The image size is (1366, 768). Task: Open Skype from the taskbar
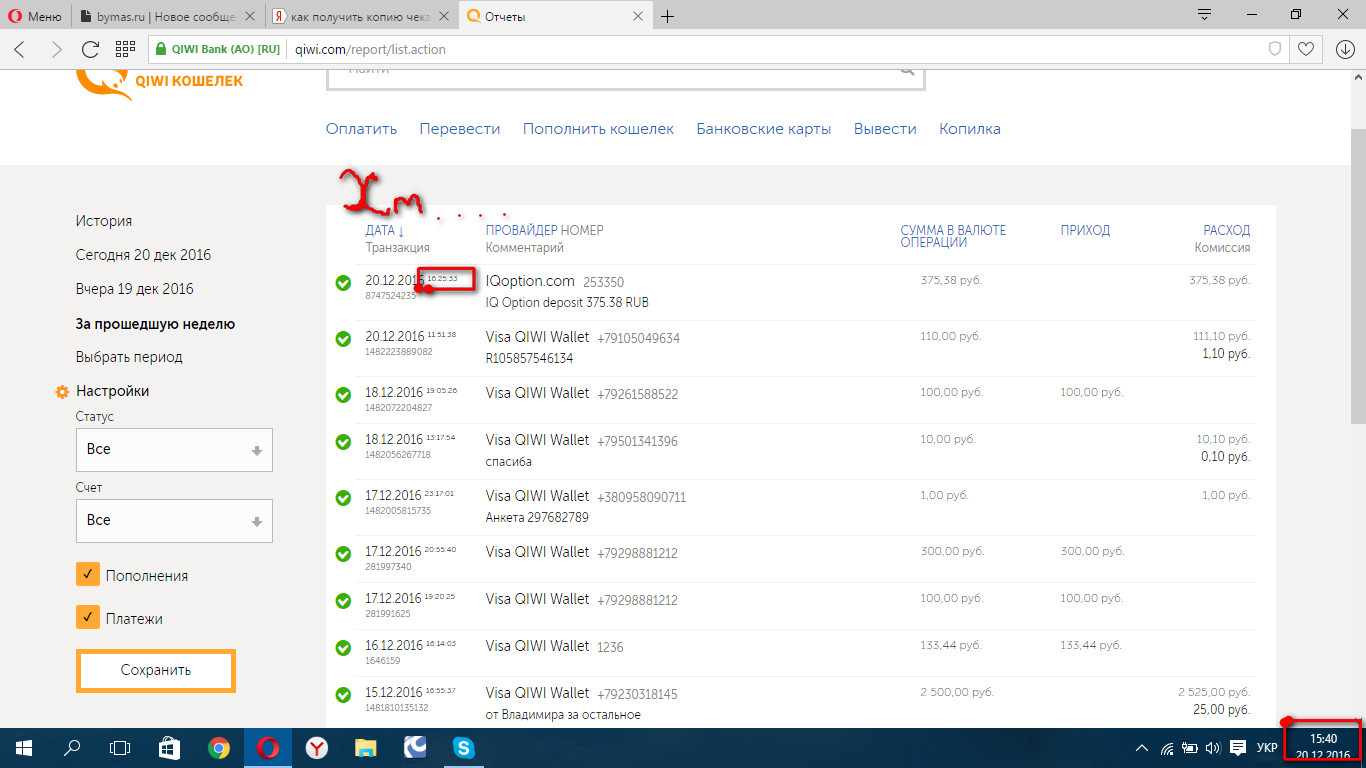point(463,747)
